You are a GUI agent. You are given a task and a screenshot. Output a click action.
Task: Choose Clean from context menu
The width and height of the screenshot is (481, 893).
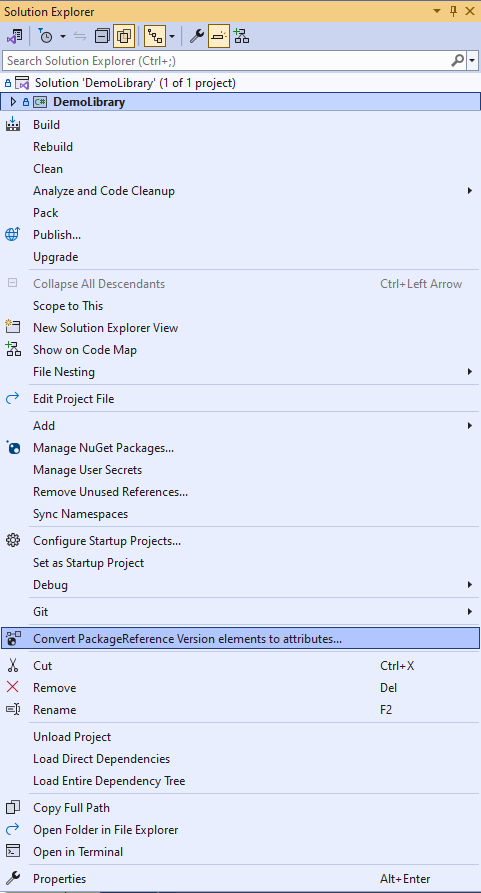240,169
